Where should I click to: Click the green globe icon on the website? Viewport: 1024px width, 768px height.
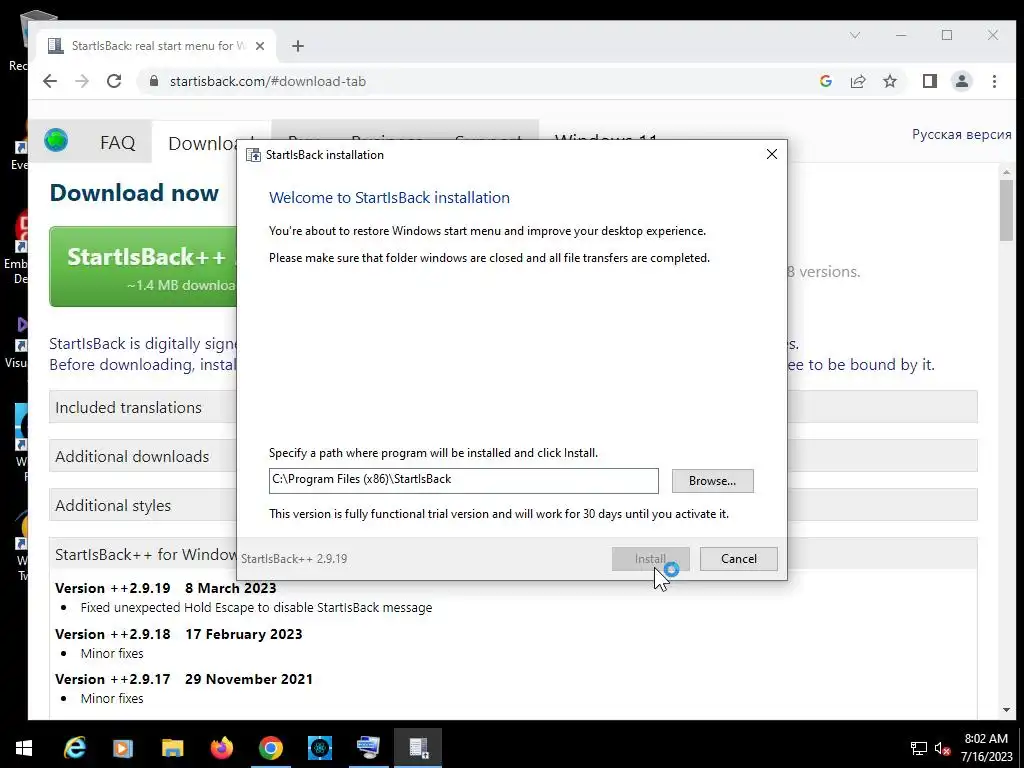56,140
